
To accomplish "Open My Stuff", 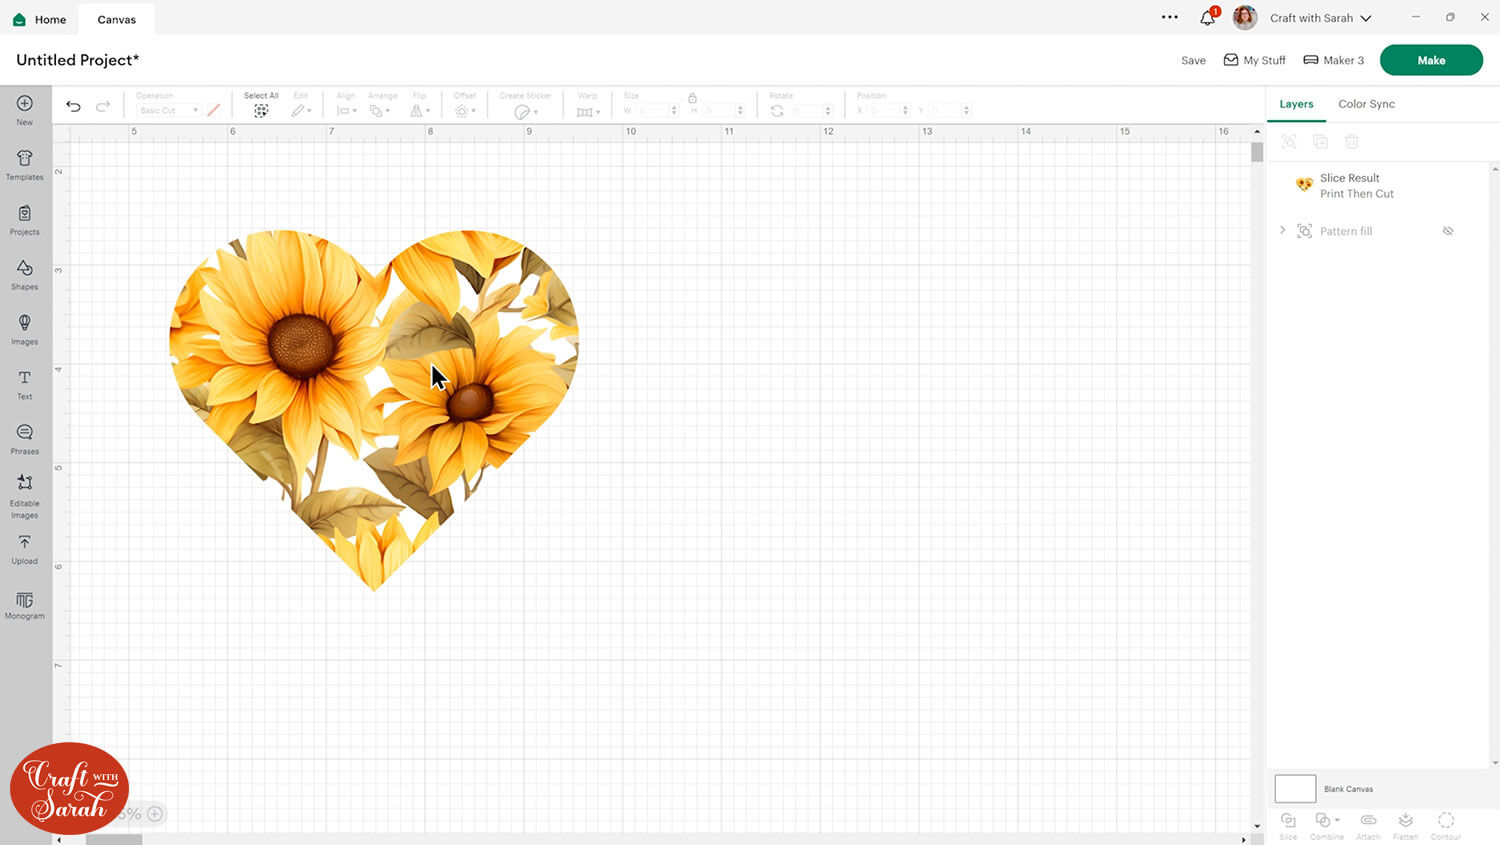I will [x=1255, y=60].
